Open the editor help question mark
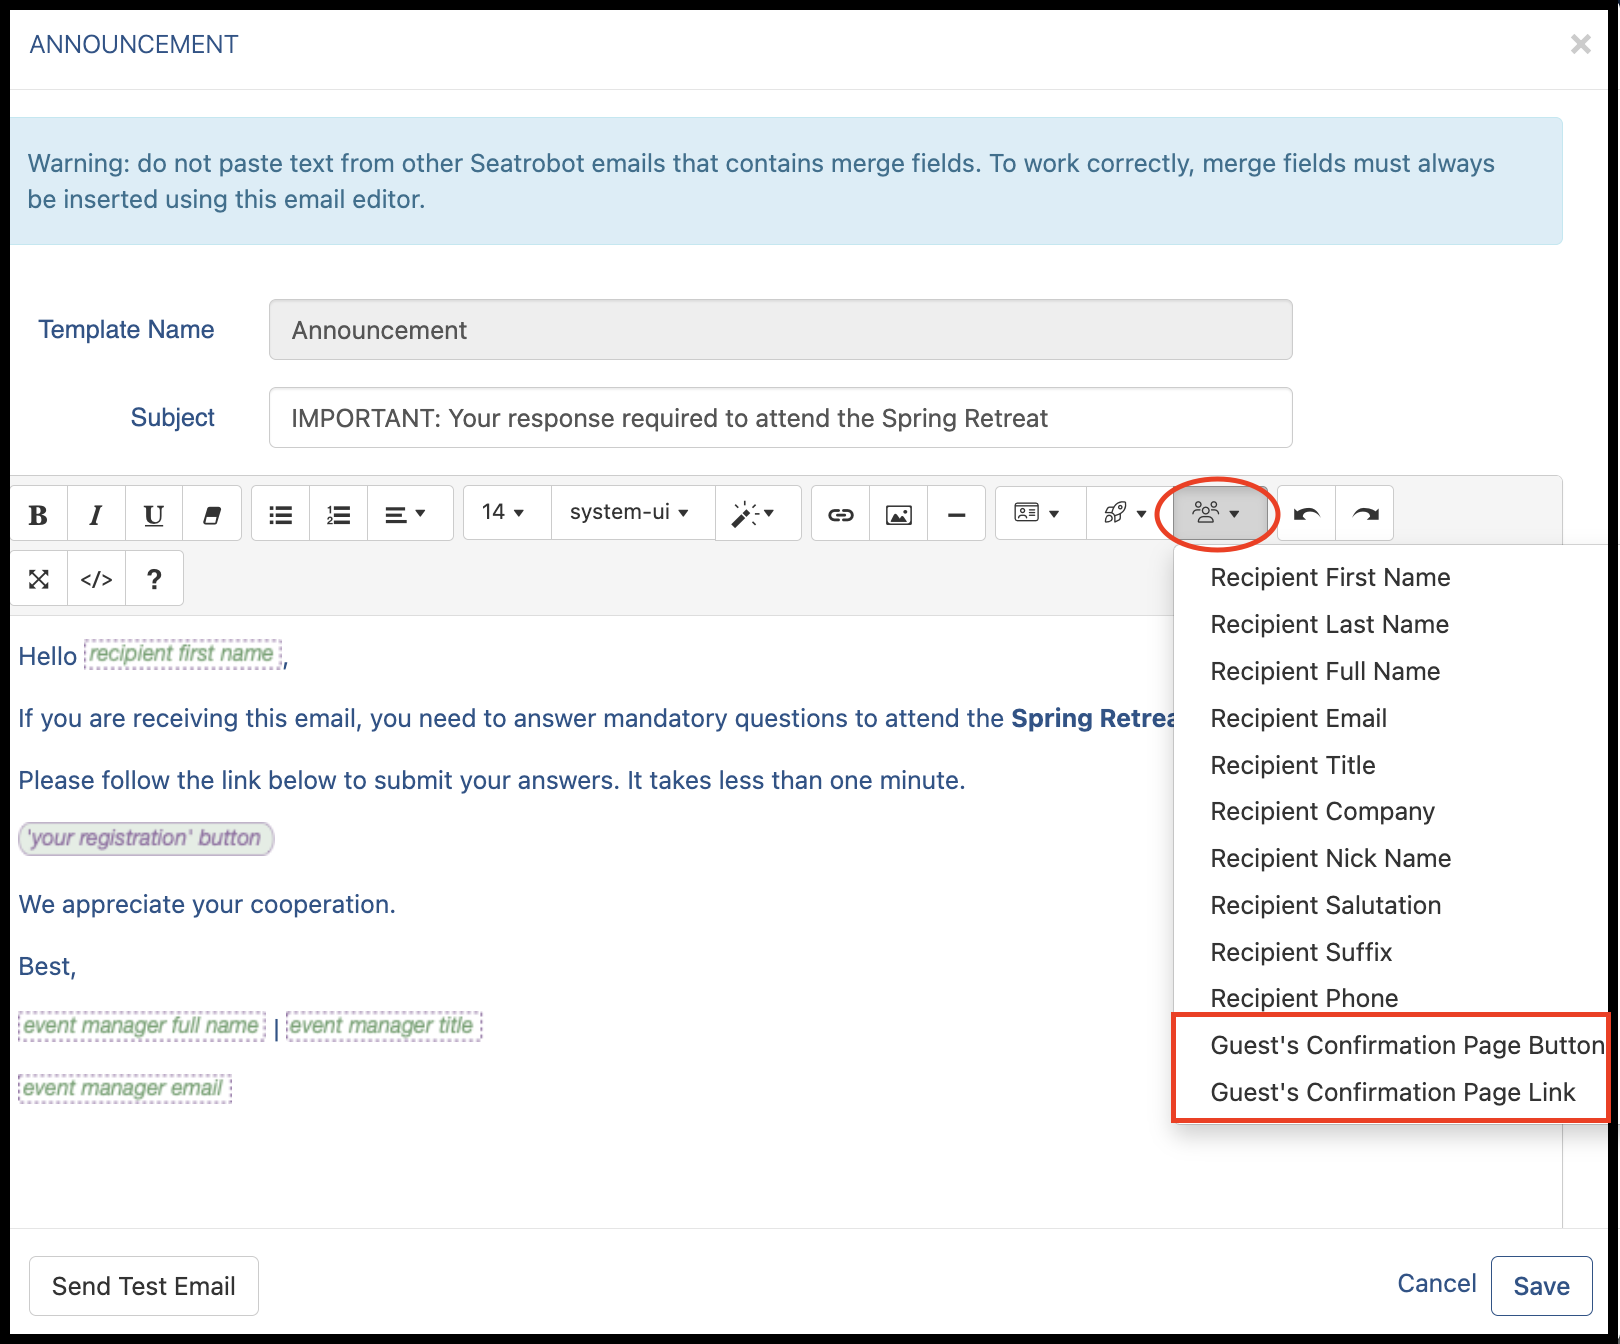Viewport: 1620px width, 1344px height. point(154,578)
